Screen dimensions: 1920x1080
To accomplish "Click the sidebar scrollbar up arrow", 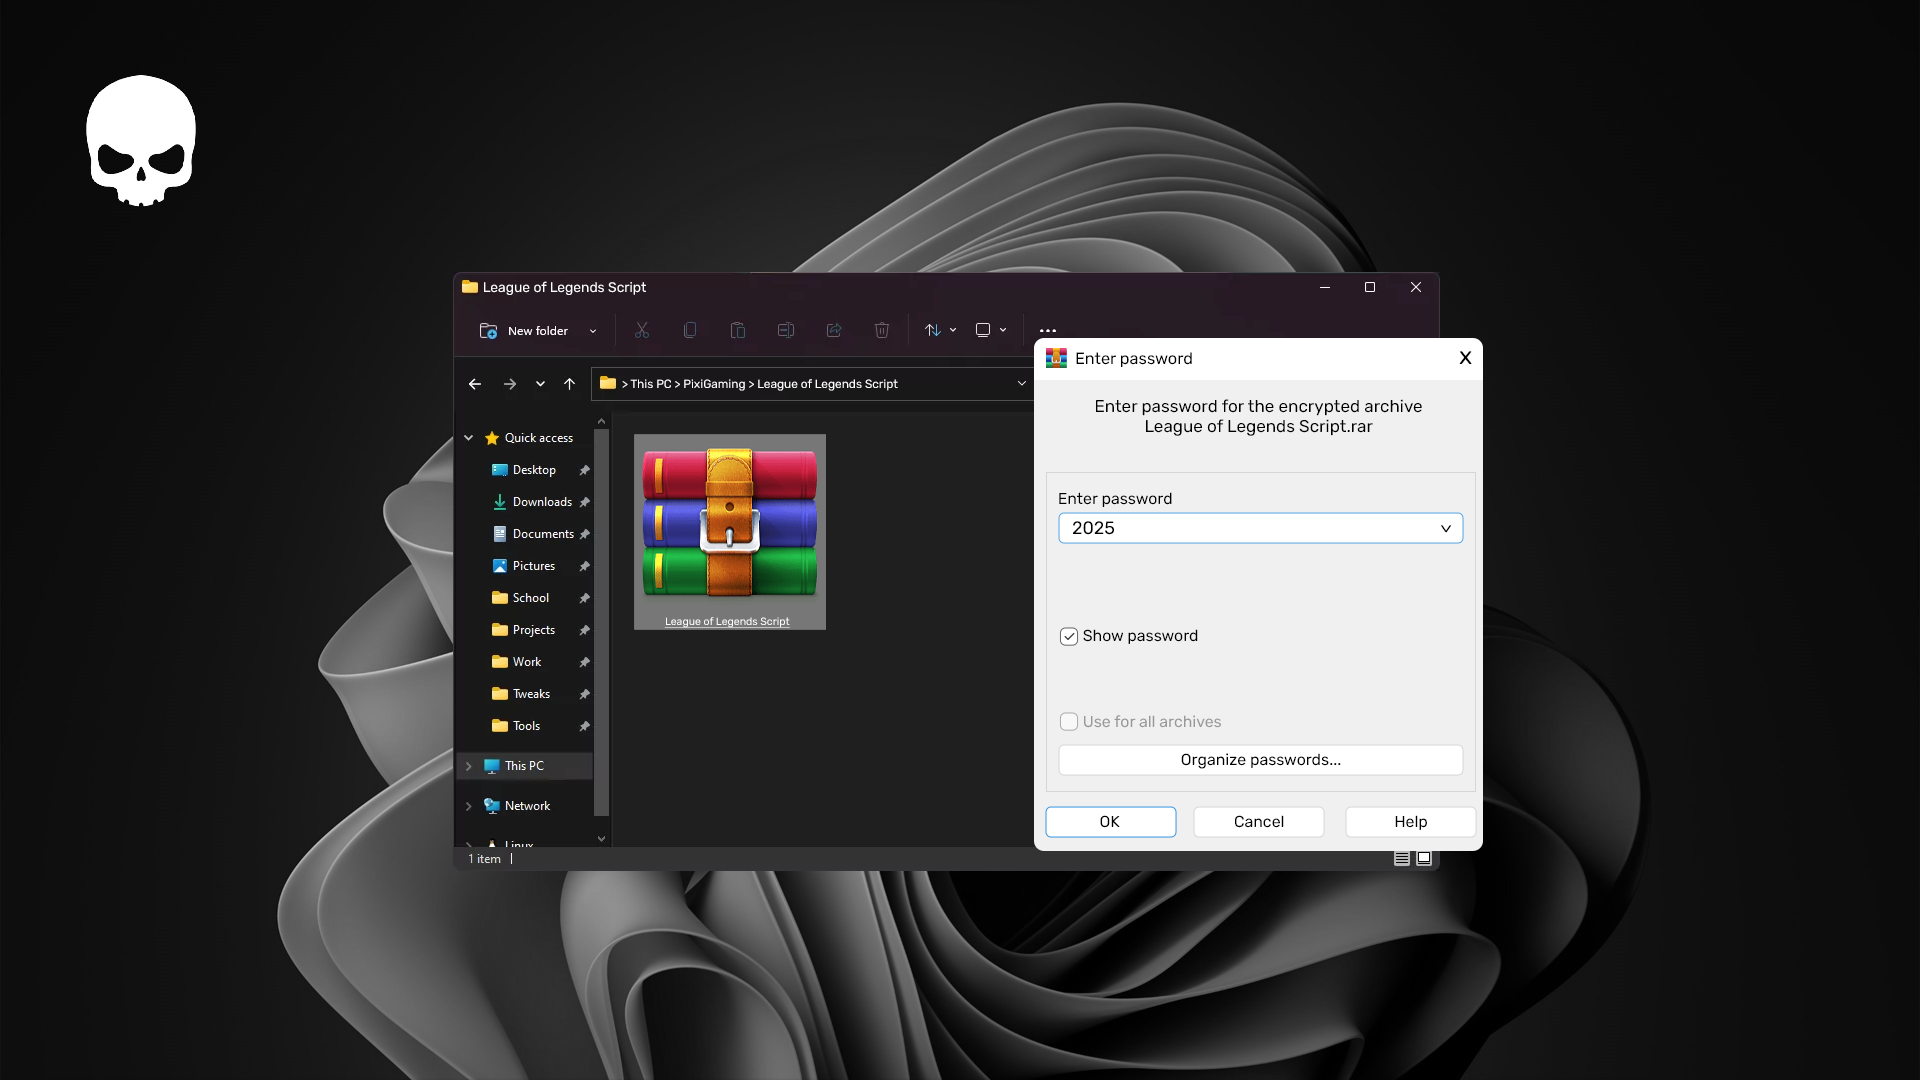I will point(601,421).
